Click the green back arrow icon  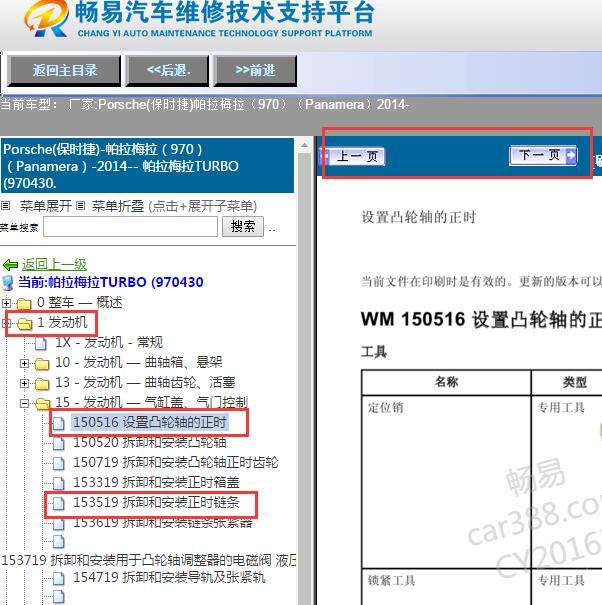tap(10, 265)
